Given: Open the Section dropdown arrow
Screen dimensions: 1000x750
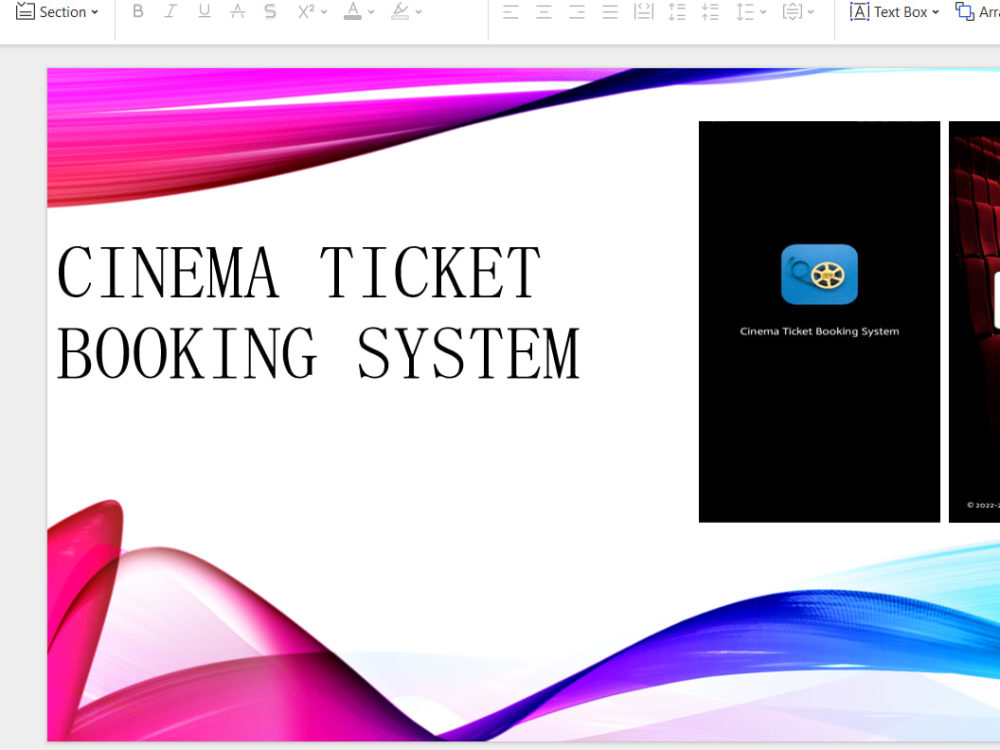Looking at the screenshot, I should (95, 12).
